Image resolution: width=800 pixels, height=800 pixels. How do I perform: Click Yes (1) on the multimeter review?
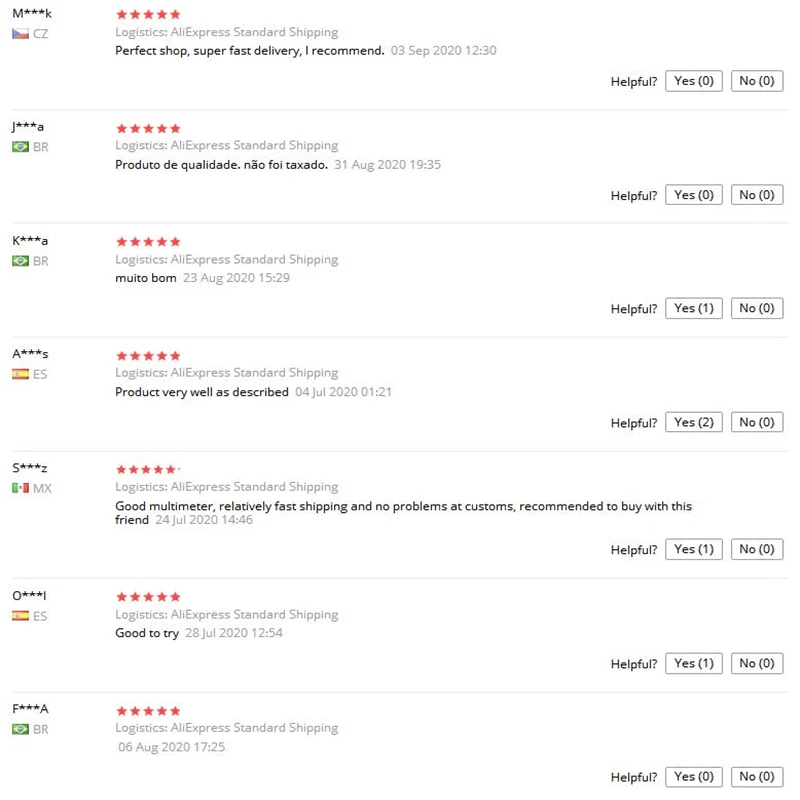pyautogui.click(x=694, y=549)
